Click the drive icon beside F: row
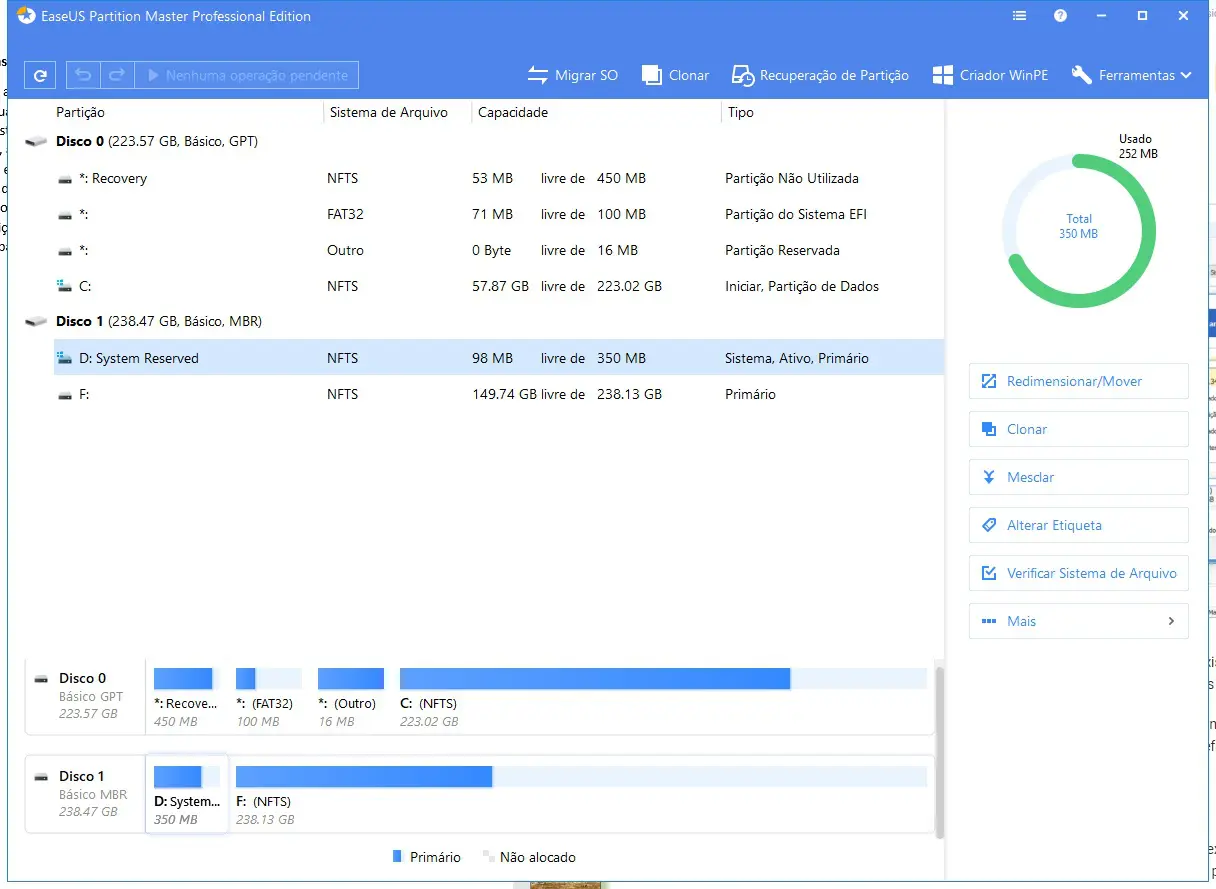The image size is (1216, 889). click(x=65, y=395)
